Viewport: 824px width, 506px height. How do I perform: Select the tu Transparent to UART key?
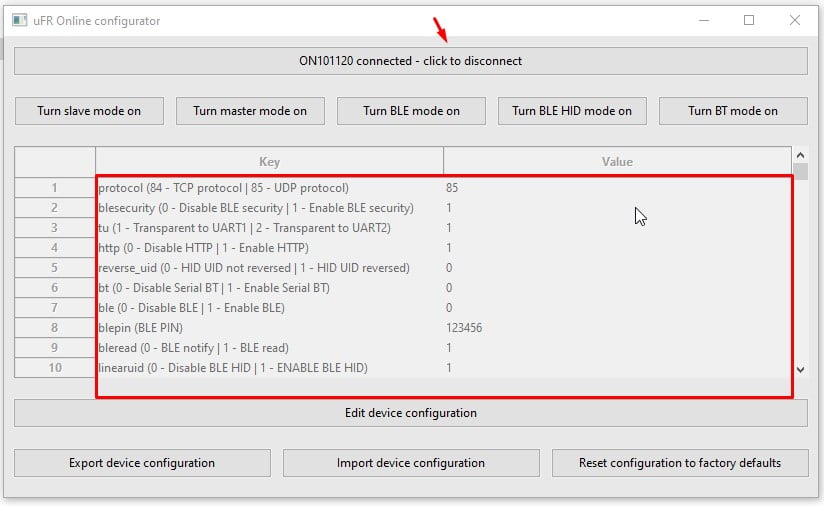270,228
